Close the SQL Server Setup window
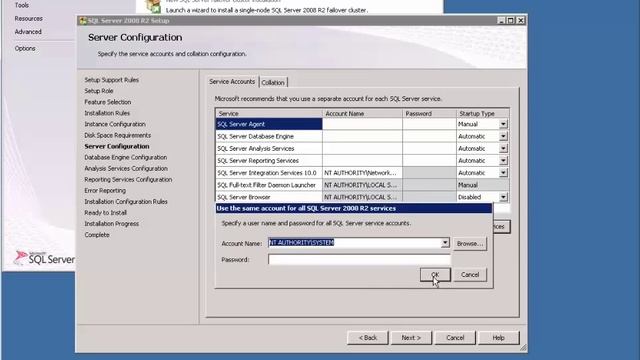The width and height of the screenshot is (640, 360). pos(520,20)
